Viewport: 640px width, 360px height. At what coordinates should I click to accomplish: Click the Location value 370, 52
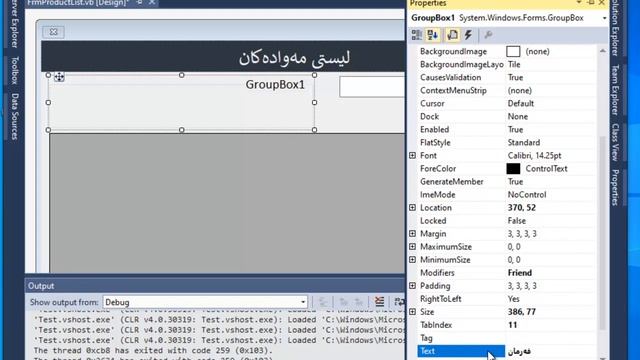522,208
